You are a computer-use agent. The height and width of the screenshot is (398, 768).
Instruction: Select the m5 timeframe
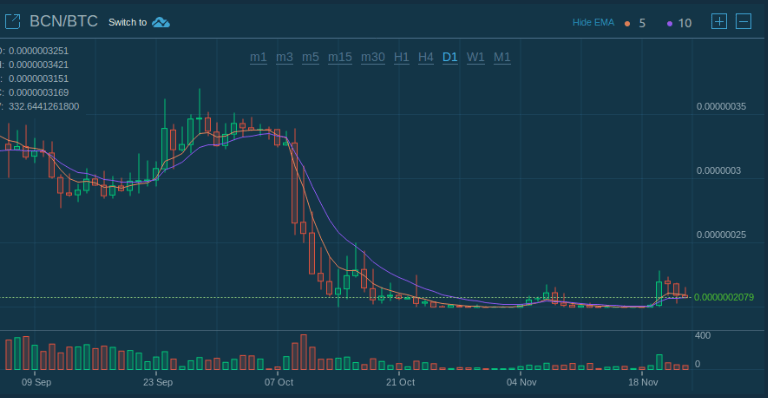click(x=310, y=57)
